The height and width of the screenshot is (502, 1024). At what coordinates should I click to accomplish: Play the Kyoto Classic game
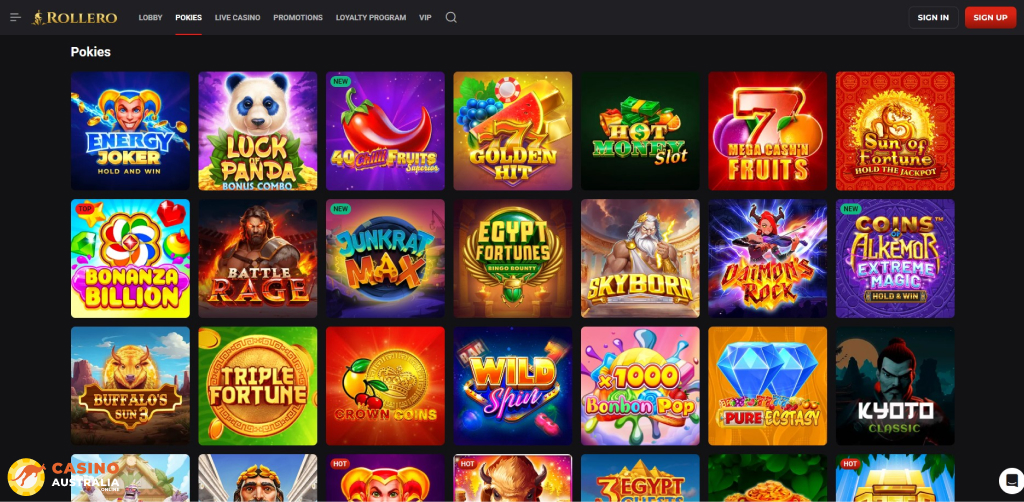point(895,386)
